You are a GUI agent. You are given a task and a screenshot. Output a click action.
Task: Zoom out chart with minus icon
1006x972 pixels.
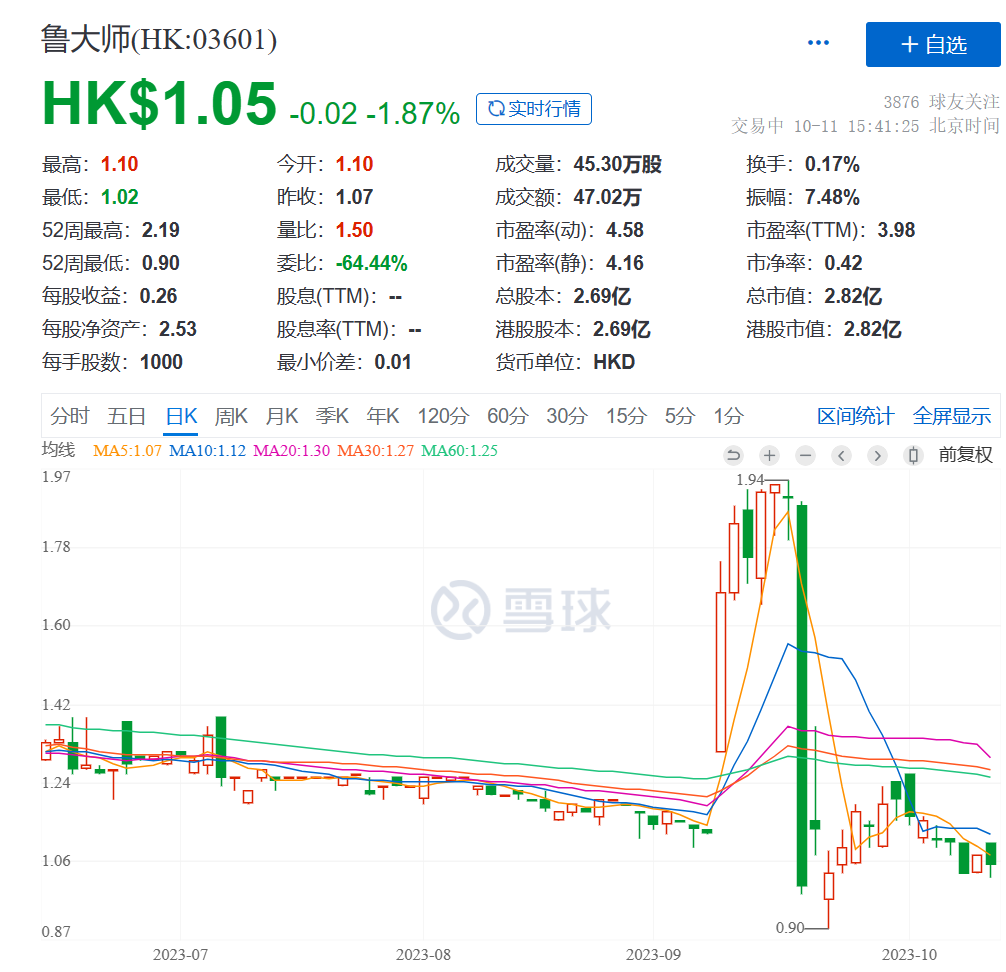tap(805, 456)
